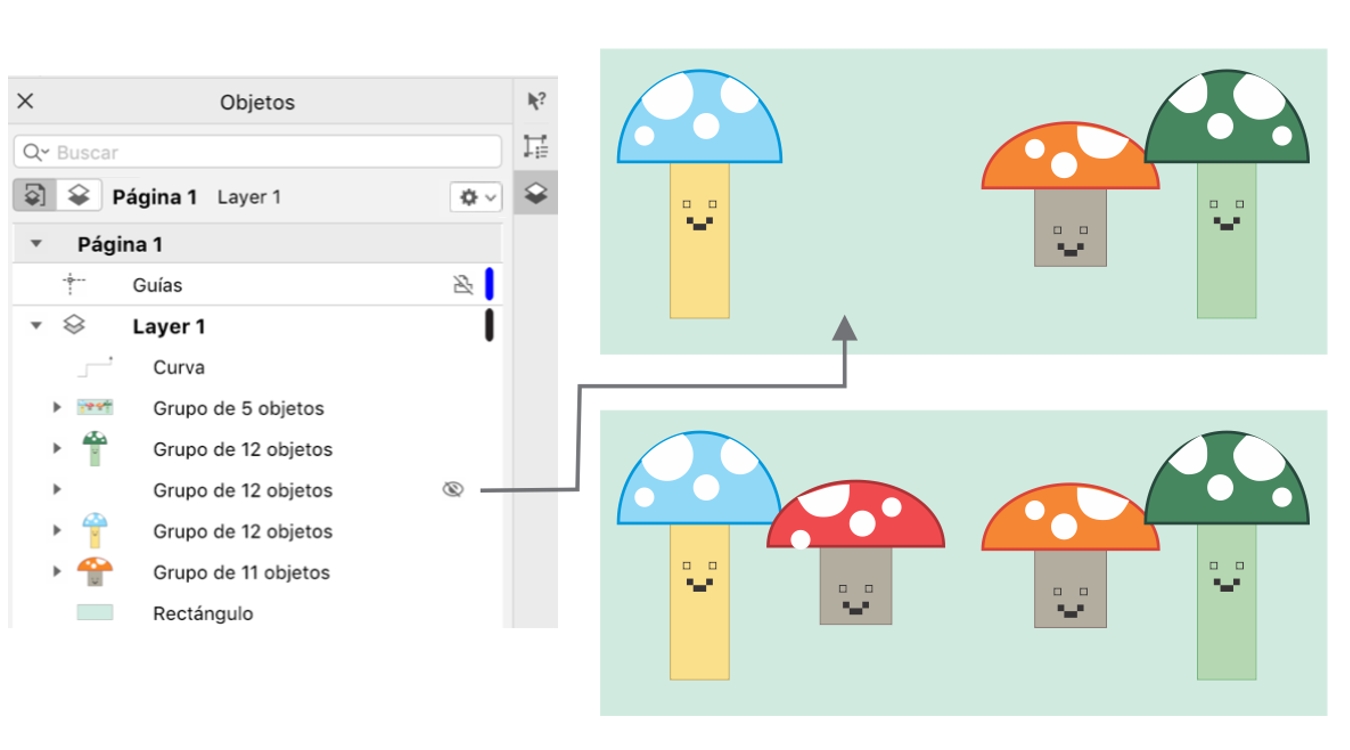Show the hidden Grupo de 12 objetos

[x=453, y=490]
